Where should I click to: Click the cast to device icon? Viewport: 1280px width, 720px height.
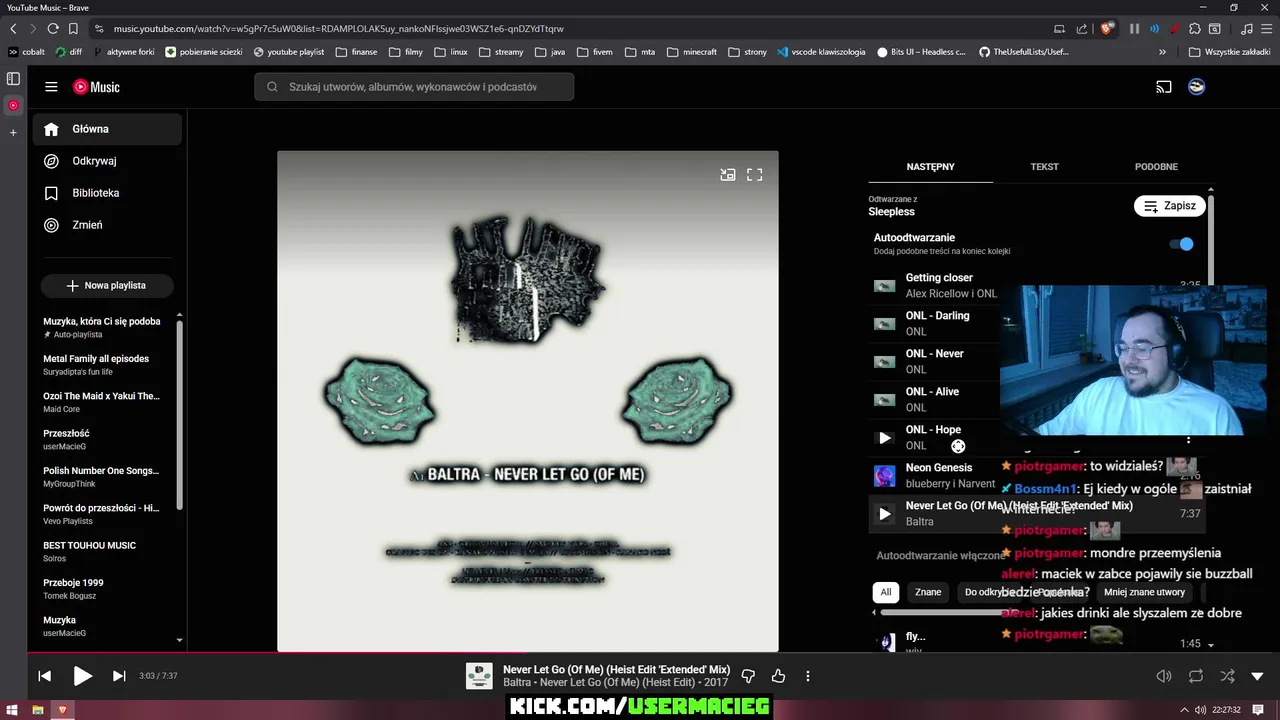click(1164, 87)
